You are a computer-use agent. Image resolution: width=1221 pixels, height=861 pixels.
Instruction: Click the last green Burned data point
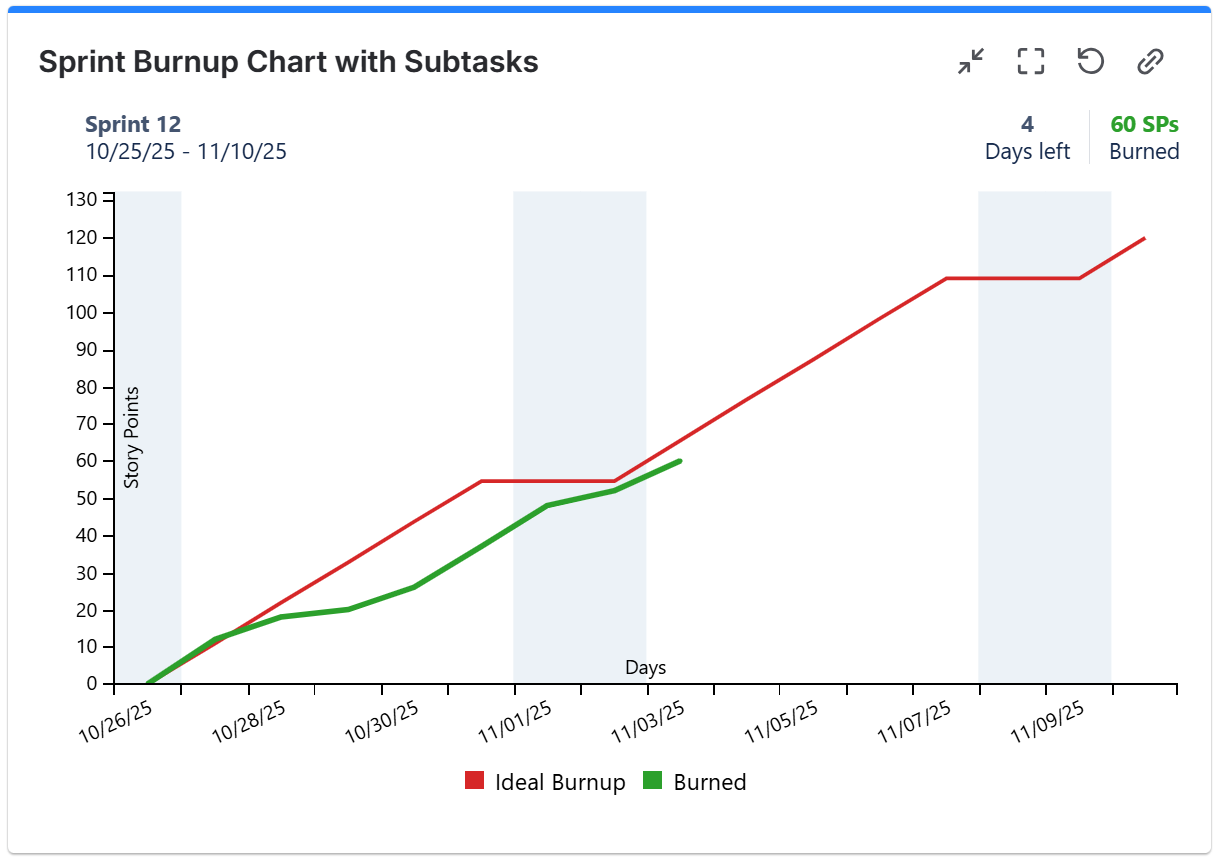coord(679,462)
